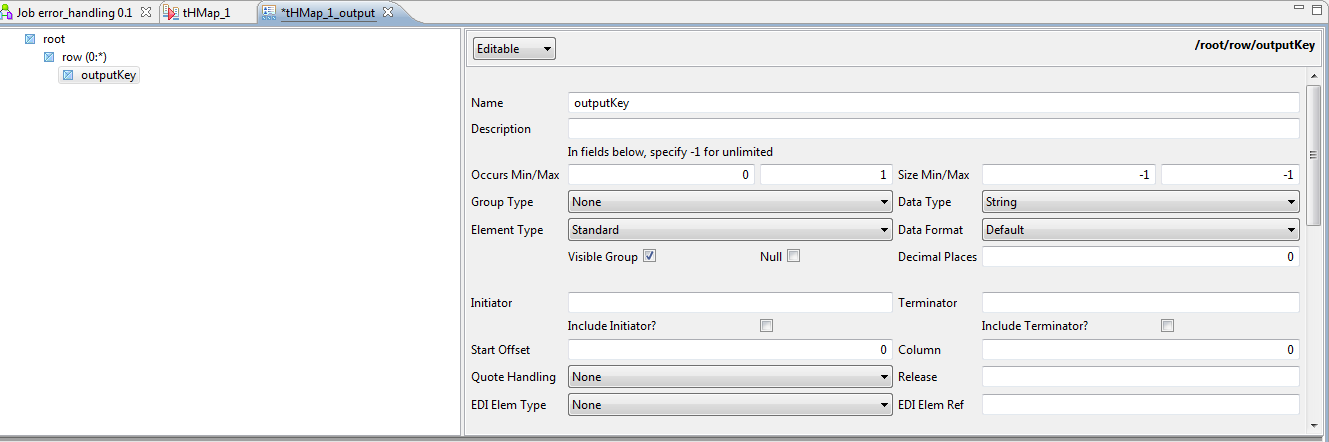Screen dimensions: 1329x442
Task: Enable the Null checkbox
Action: tap(794, 256)
